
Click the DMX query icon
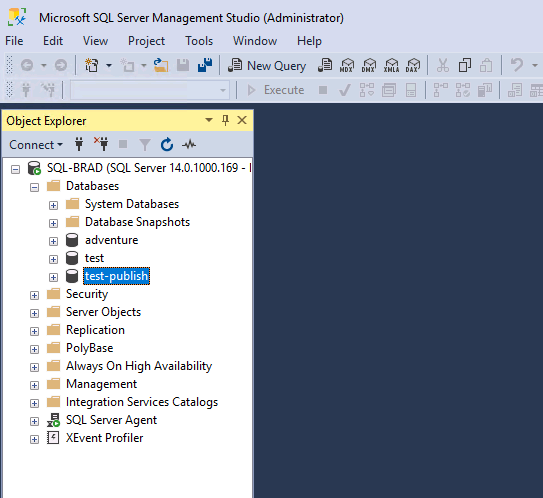[x=369, y=65]
